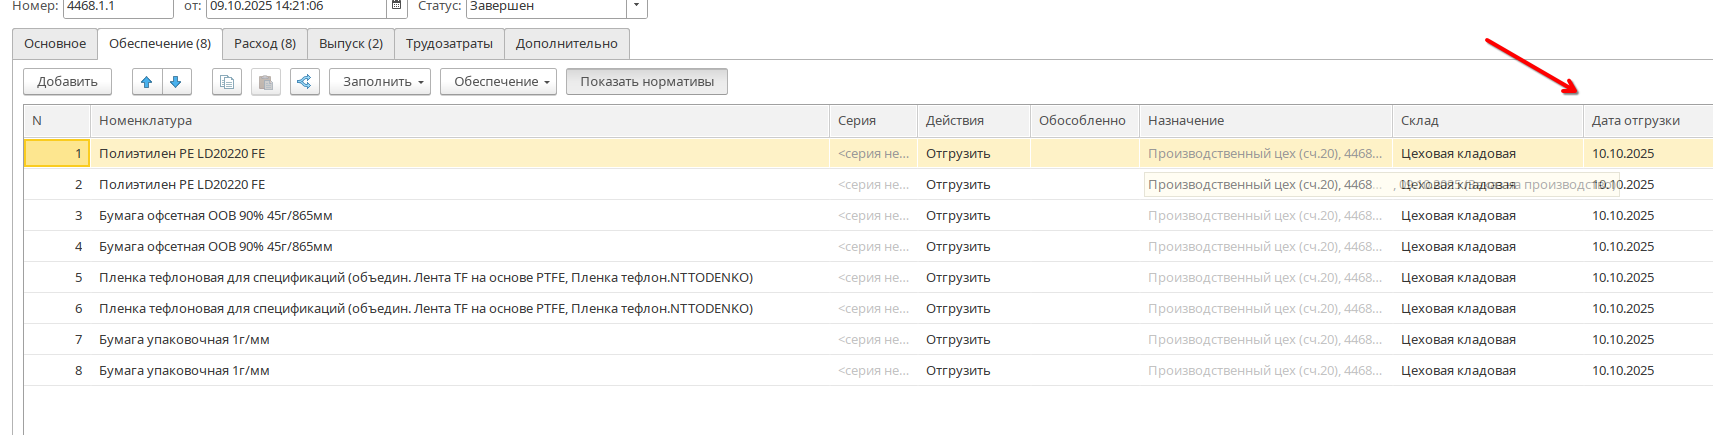Move the selected row down with the arrow
Screen dimensions: 1713x435
coord(176,82)
